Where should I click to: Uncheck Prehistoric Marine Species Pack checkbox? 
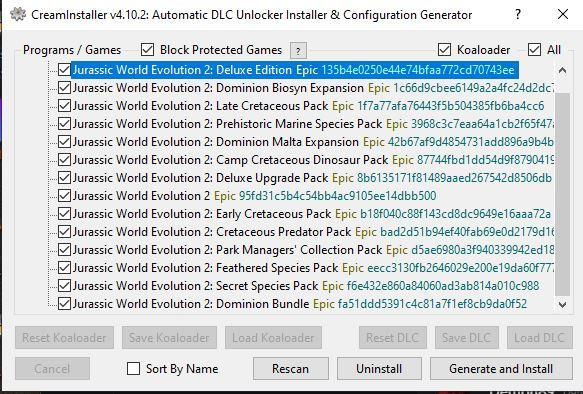click(64, 124)
